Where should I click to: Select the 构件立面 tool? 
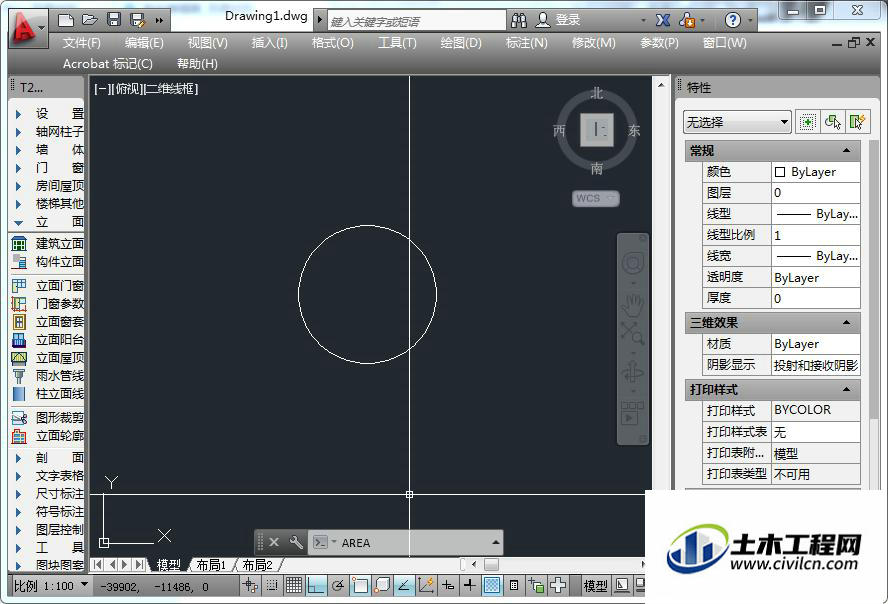[x=48, y=262]
